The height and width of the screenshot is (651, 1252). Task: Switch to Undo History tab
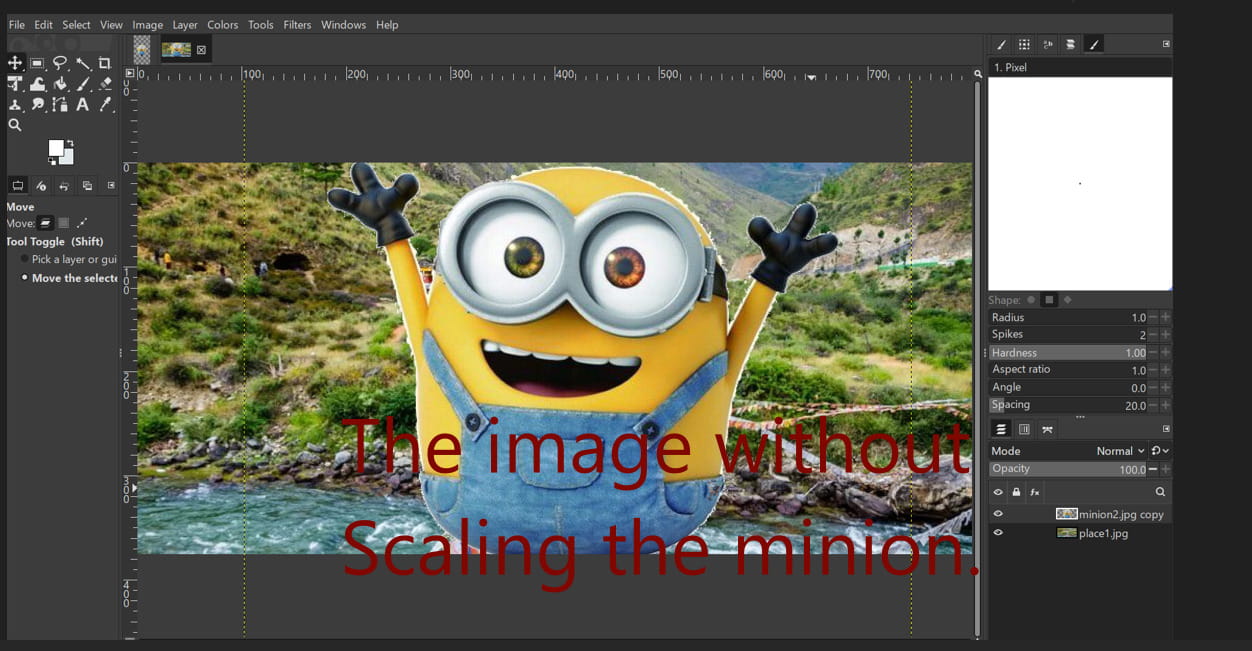(64, 185)
